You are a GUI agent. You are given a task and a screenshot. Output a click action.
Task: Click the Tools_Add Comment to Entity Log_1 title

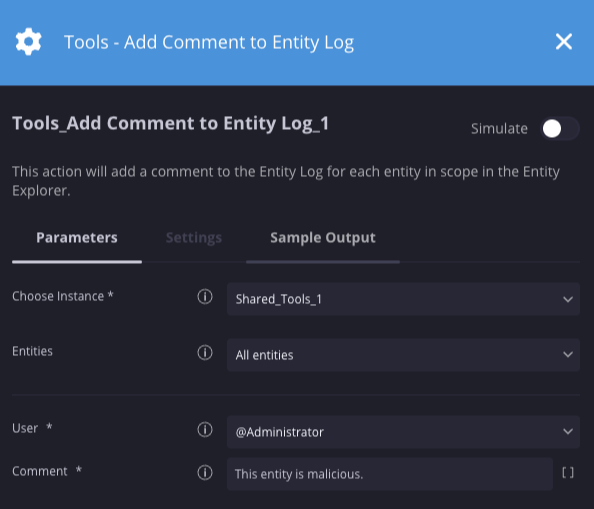[170, 123]
